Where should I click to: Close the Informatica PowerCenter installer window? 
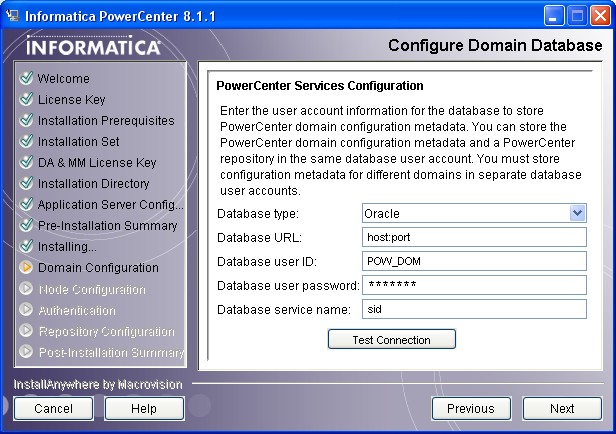pos(600,16)
